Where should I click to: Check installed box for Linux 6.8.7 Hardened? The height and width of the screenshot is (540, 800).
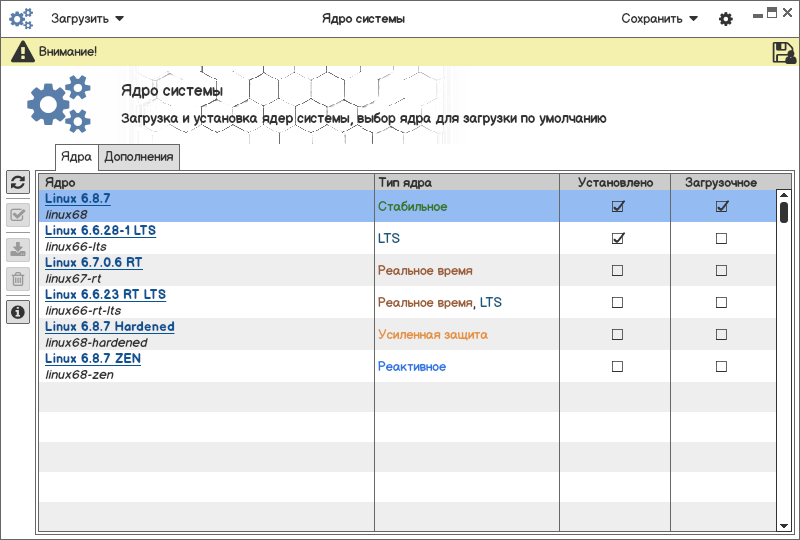pos(617,335)
